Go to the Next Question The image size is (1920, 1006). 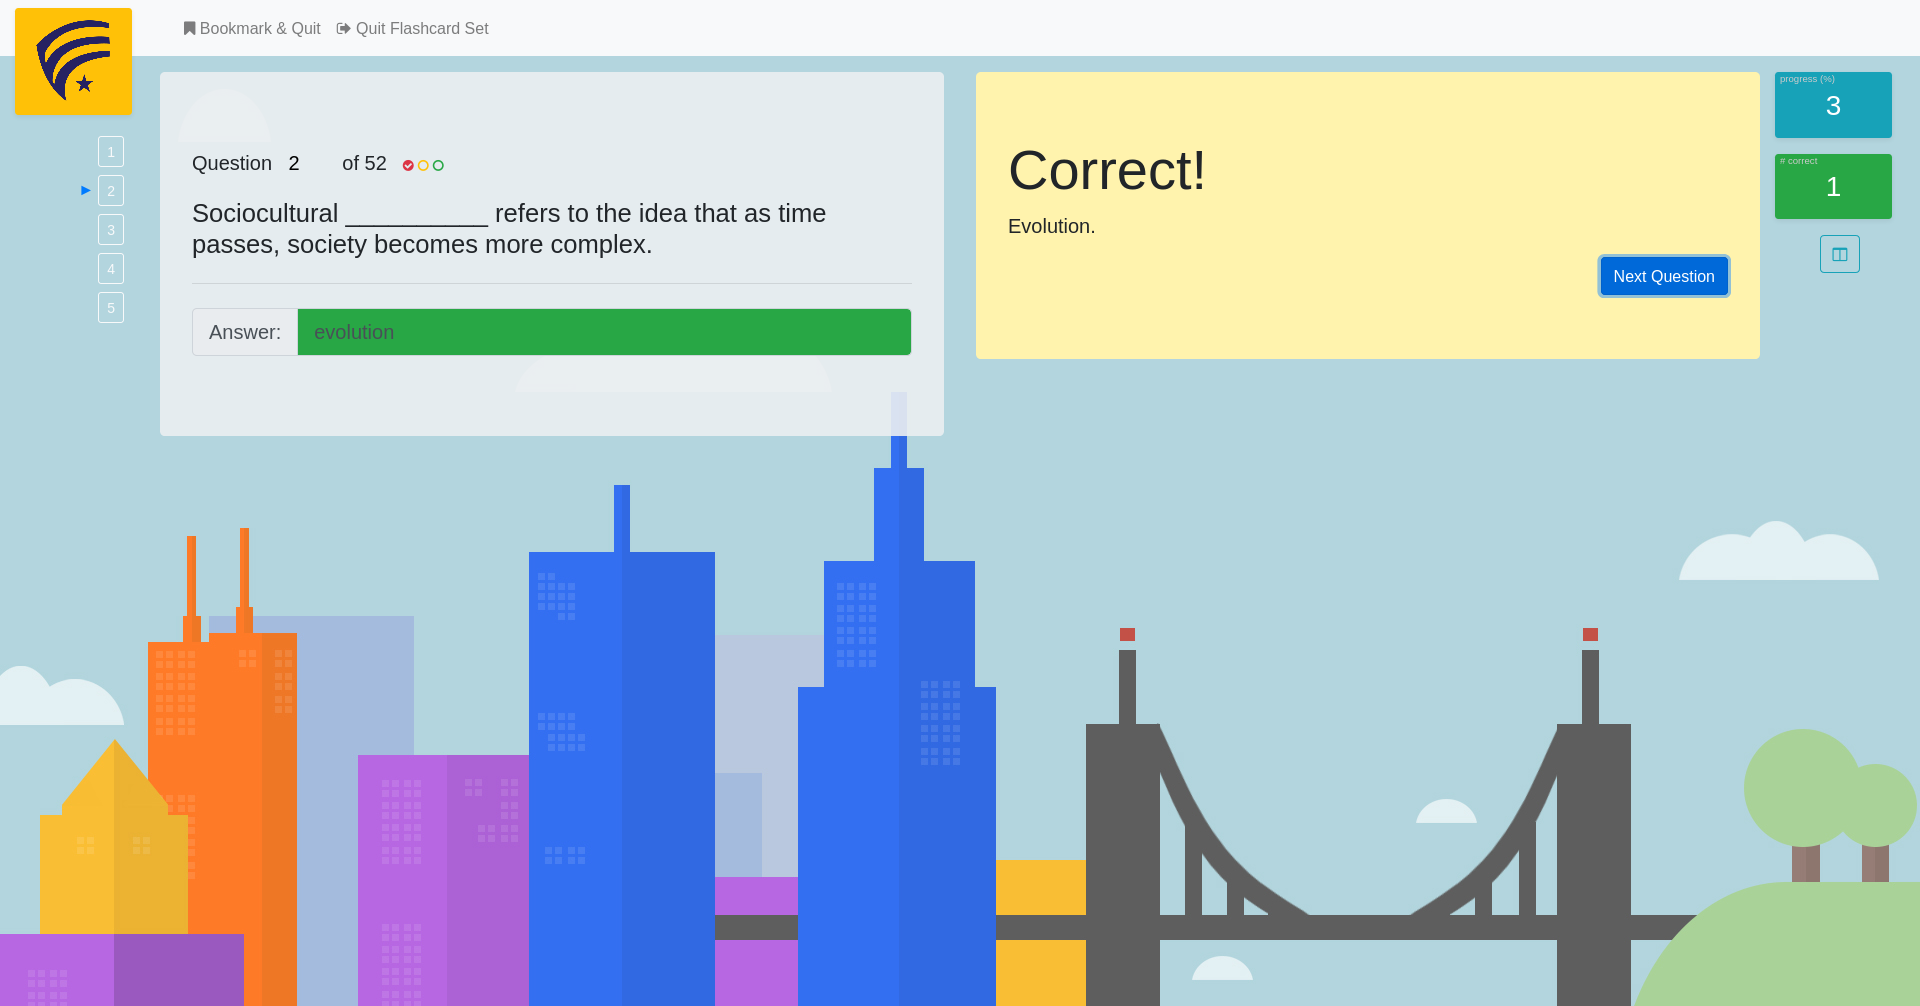(1663, 276)
